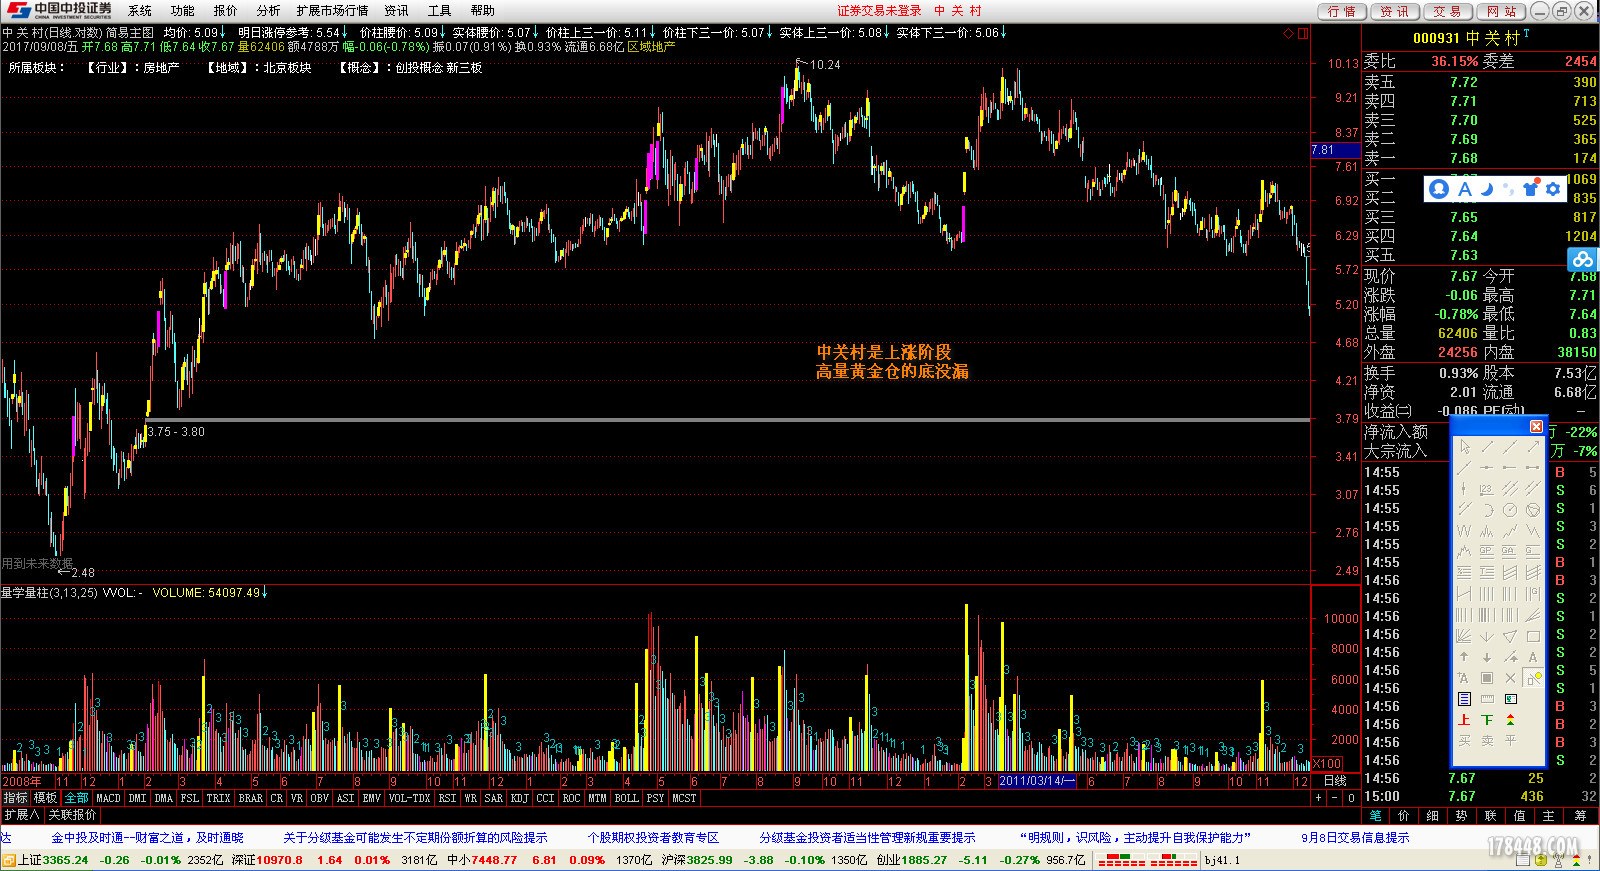Open the 功能 menu
Image resolution: width=1600 pixels, height=871 pixels.
182,10
